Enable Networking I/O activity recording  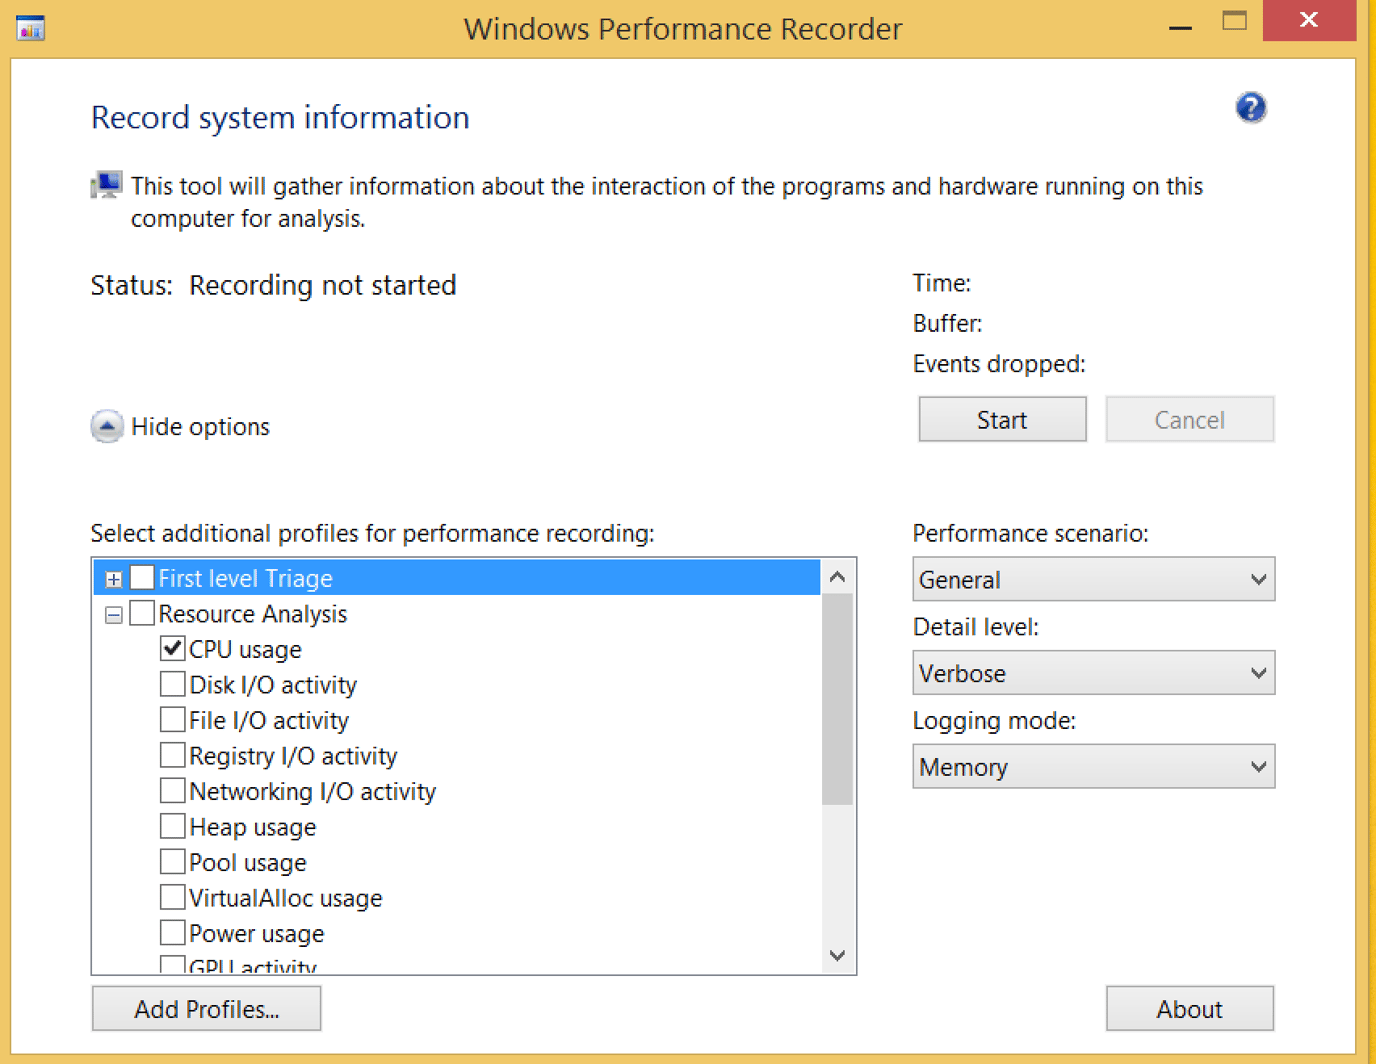[x=172, y=790]
